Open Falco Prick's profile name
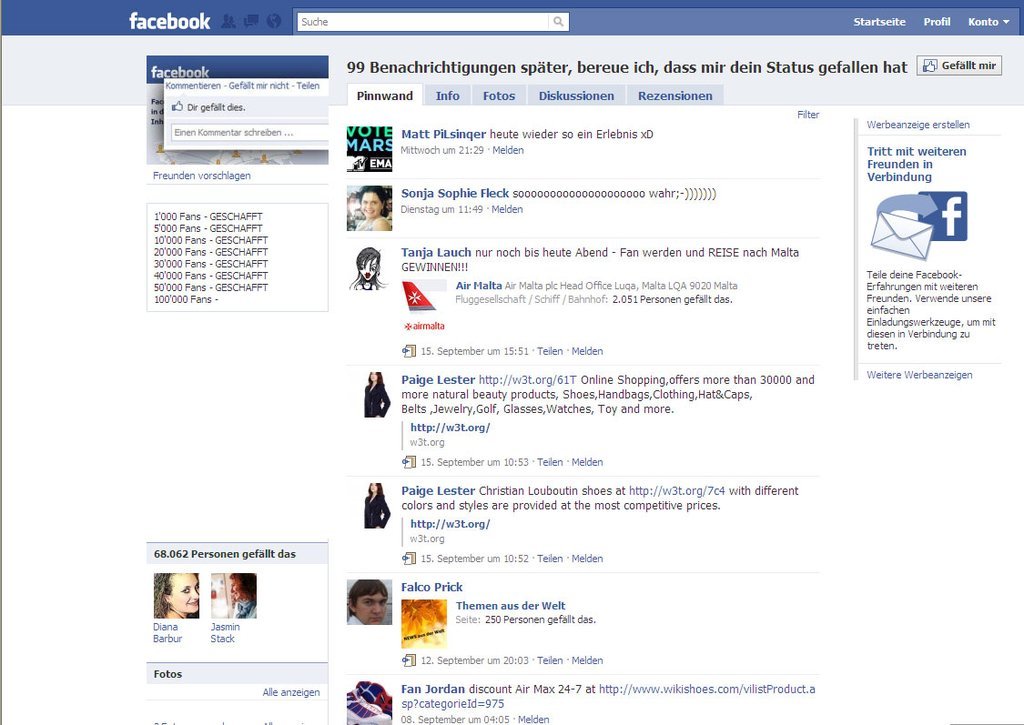Image resolution: width=1024 pixels, height=725 pixels. point(432,587)
